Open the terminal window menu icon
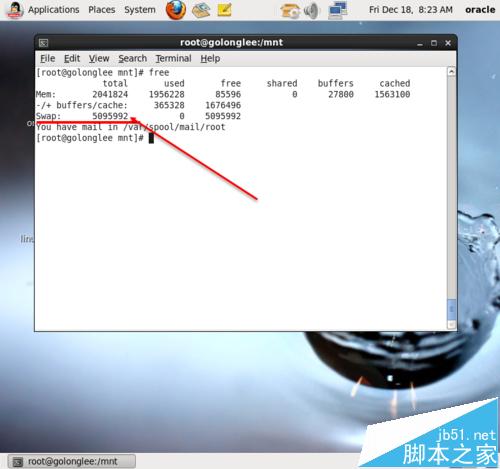 click(44, 43)
